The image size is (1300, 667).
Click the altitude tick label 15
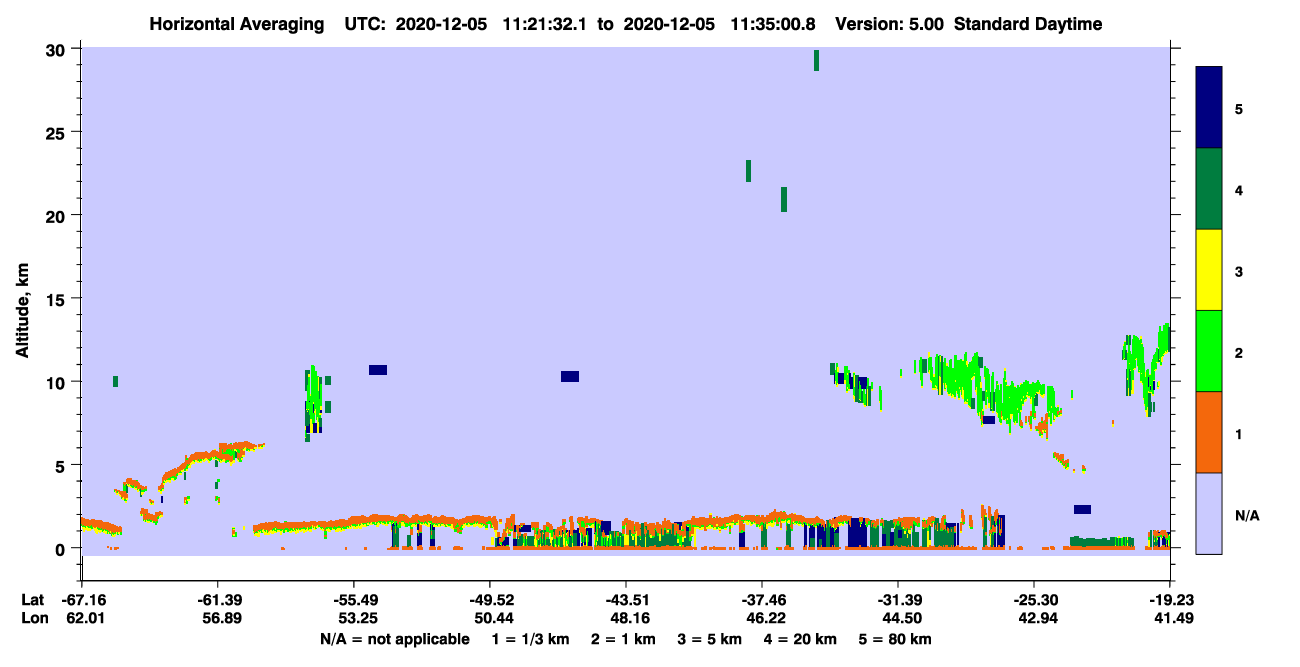click(x=58, y=299)
